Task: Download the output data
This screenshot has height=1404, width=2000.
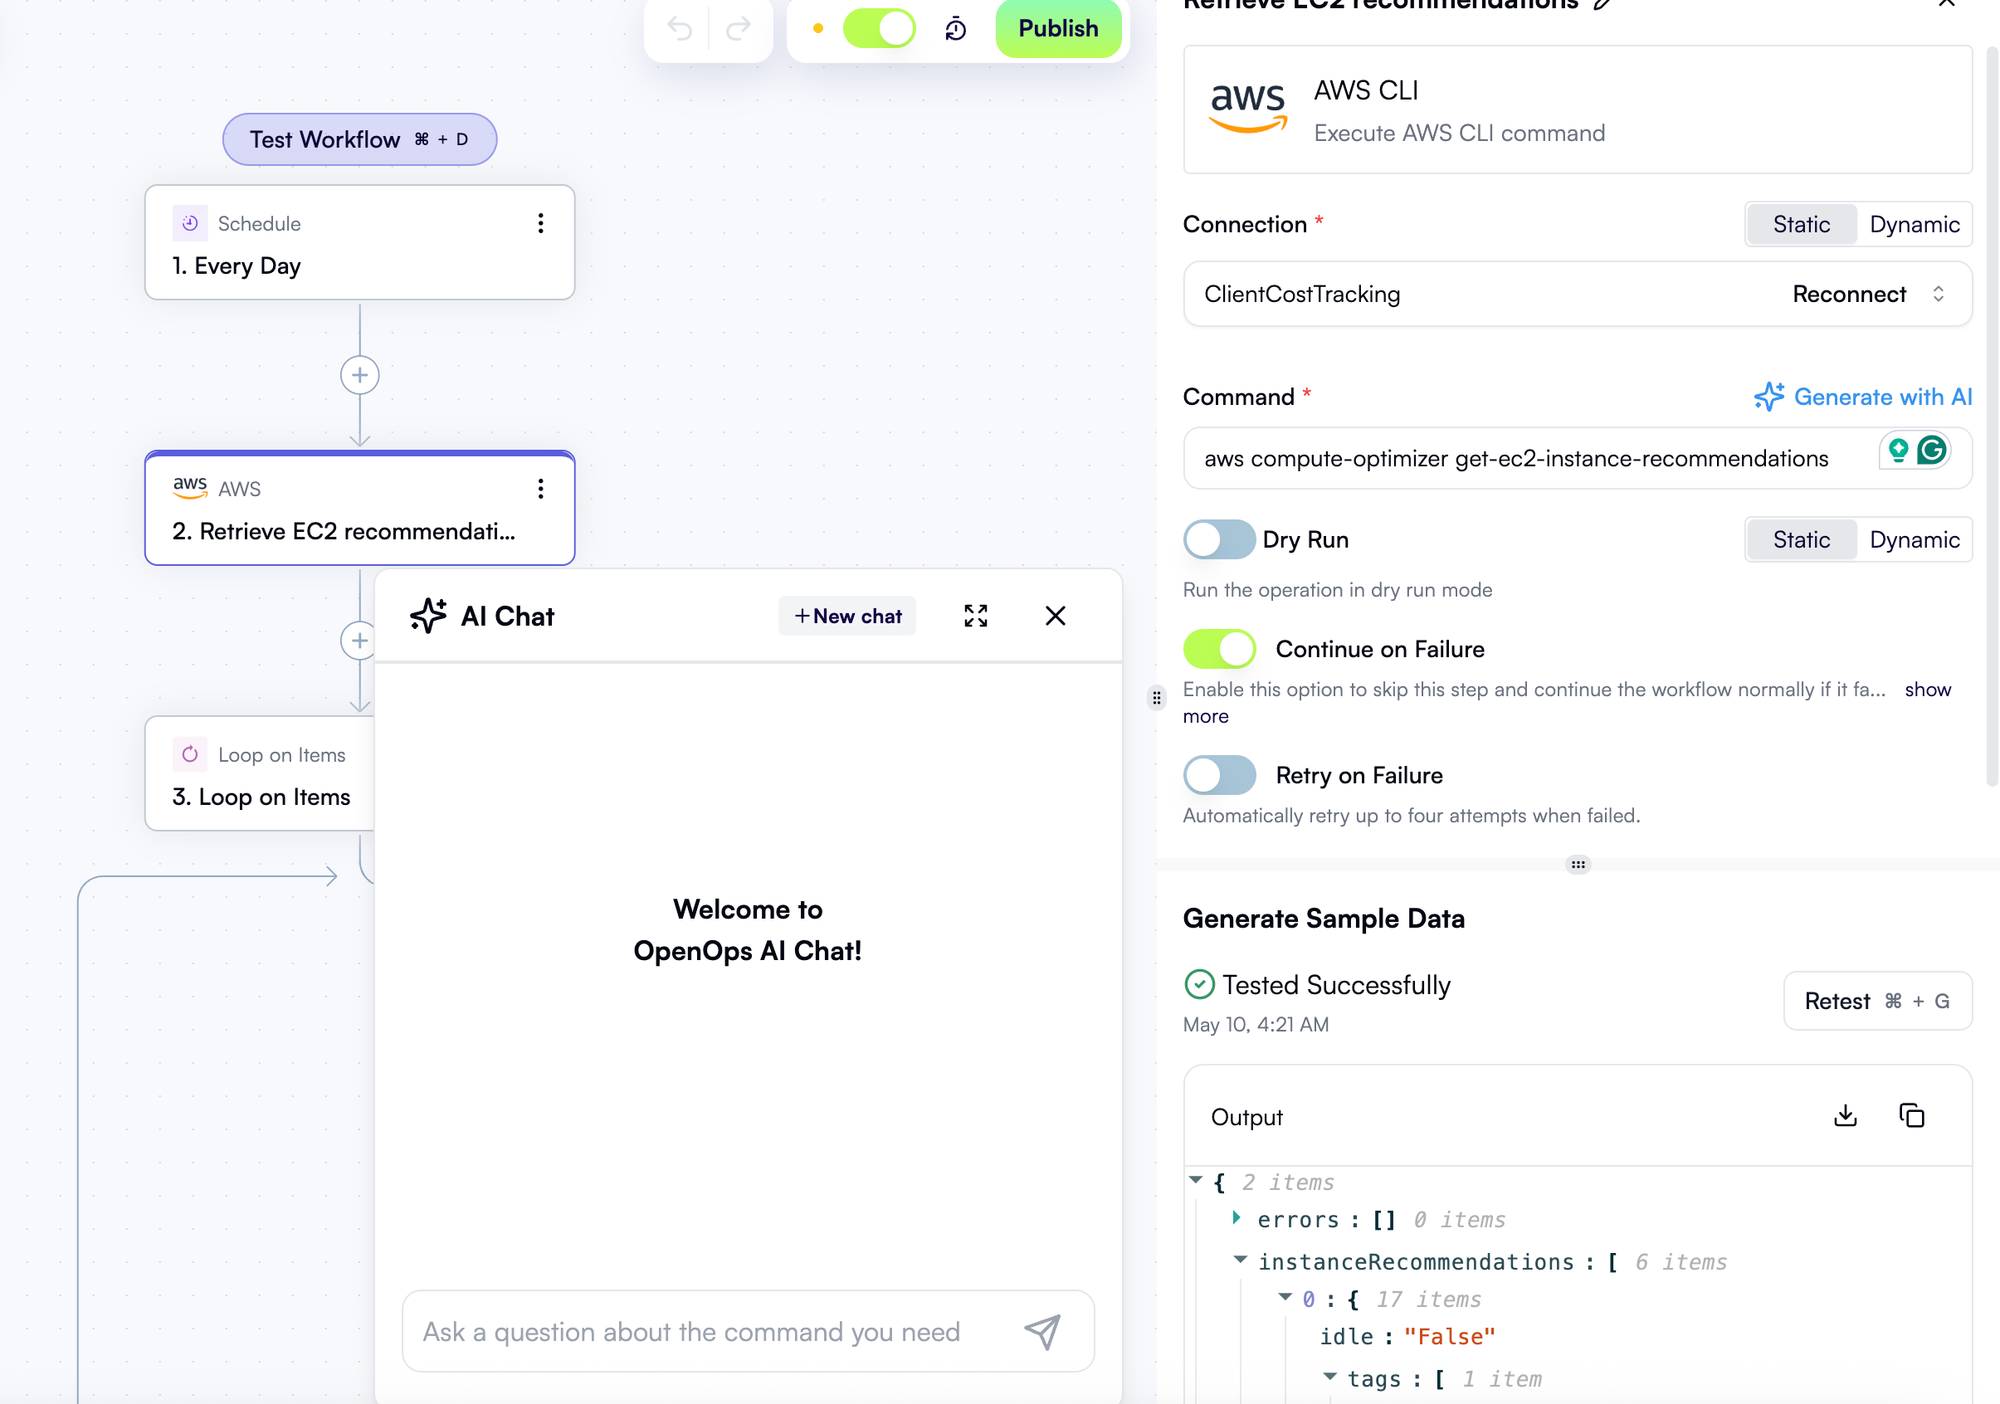Action: [x=1846, y=1116]
